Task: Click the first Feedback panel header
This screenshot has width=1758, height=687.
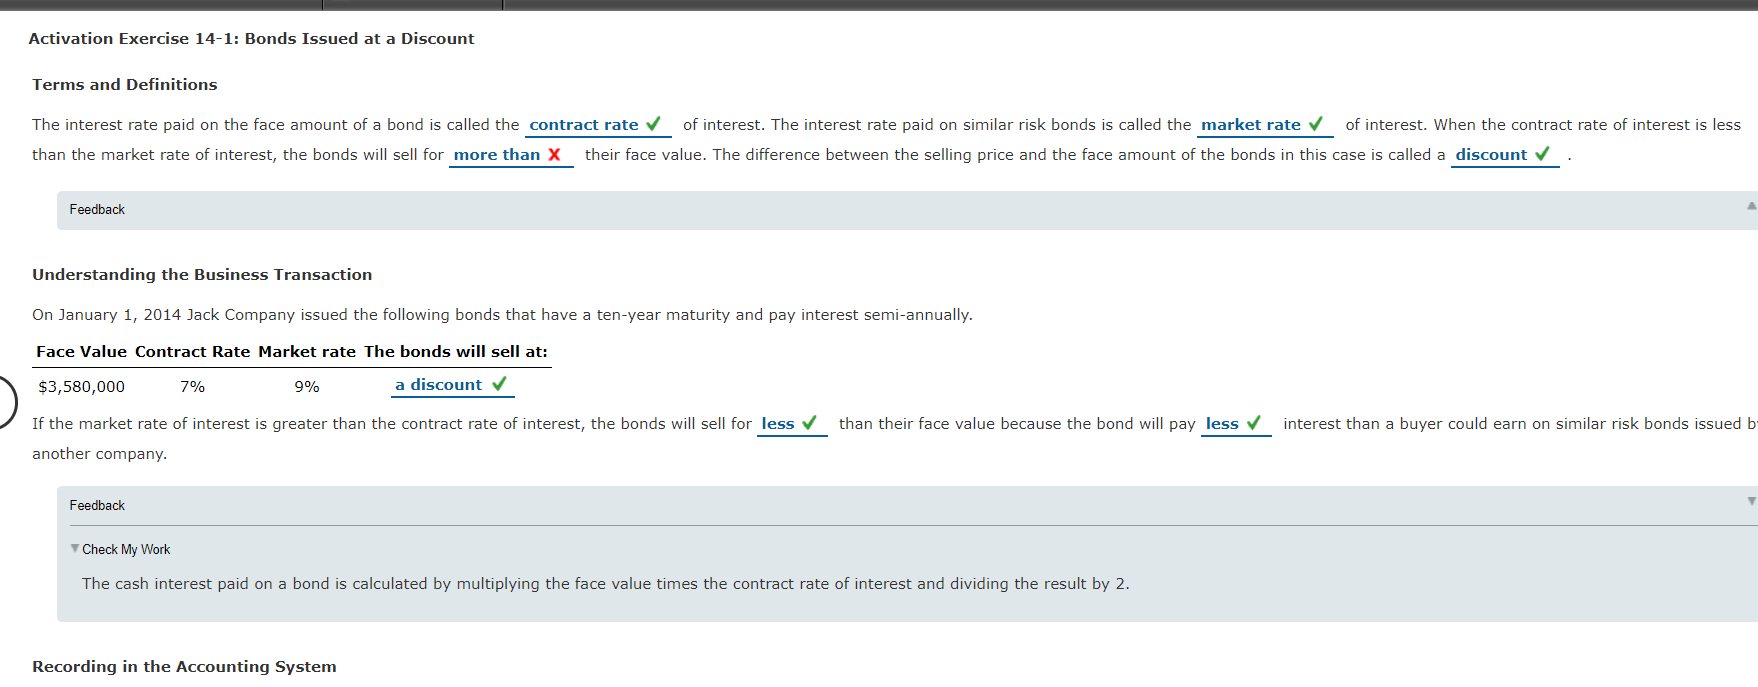Action: point(907,210)
